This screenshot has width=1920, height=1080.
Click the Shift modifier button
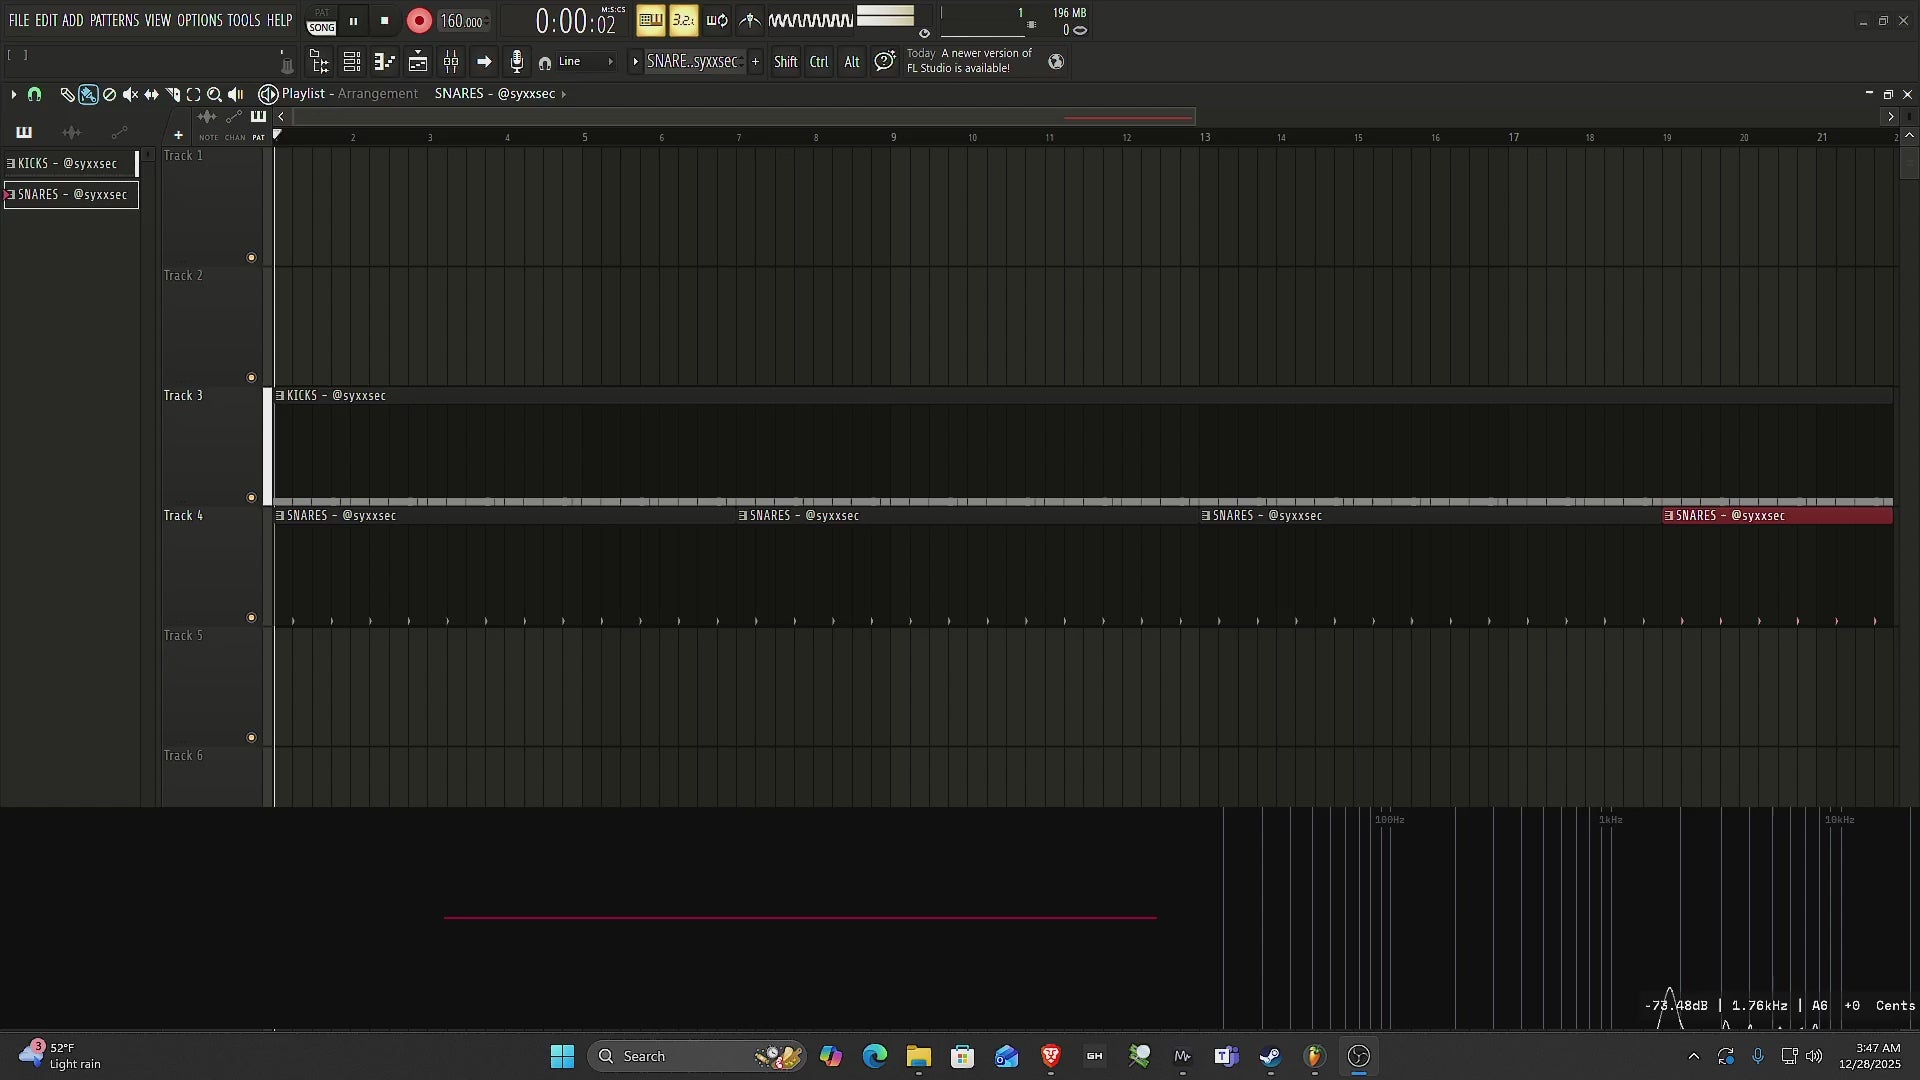click(x=786, y=61)
